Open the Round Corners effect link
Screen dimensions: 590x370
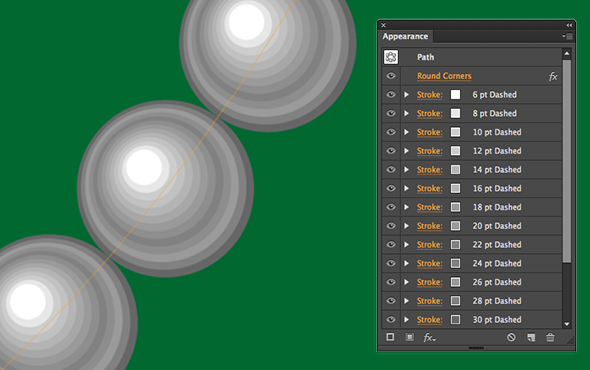444,76
